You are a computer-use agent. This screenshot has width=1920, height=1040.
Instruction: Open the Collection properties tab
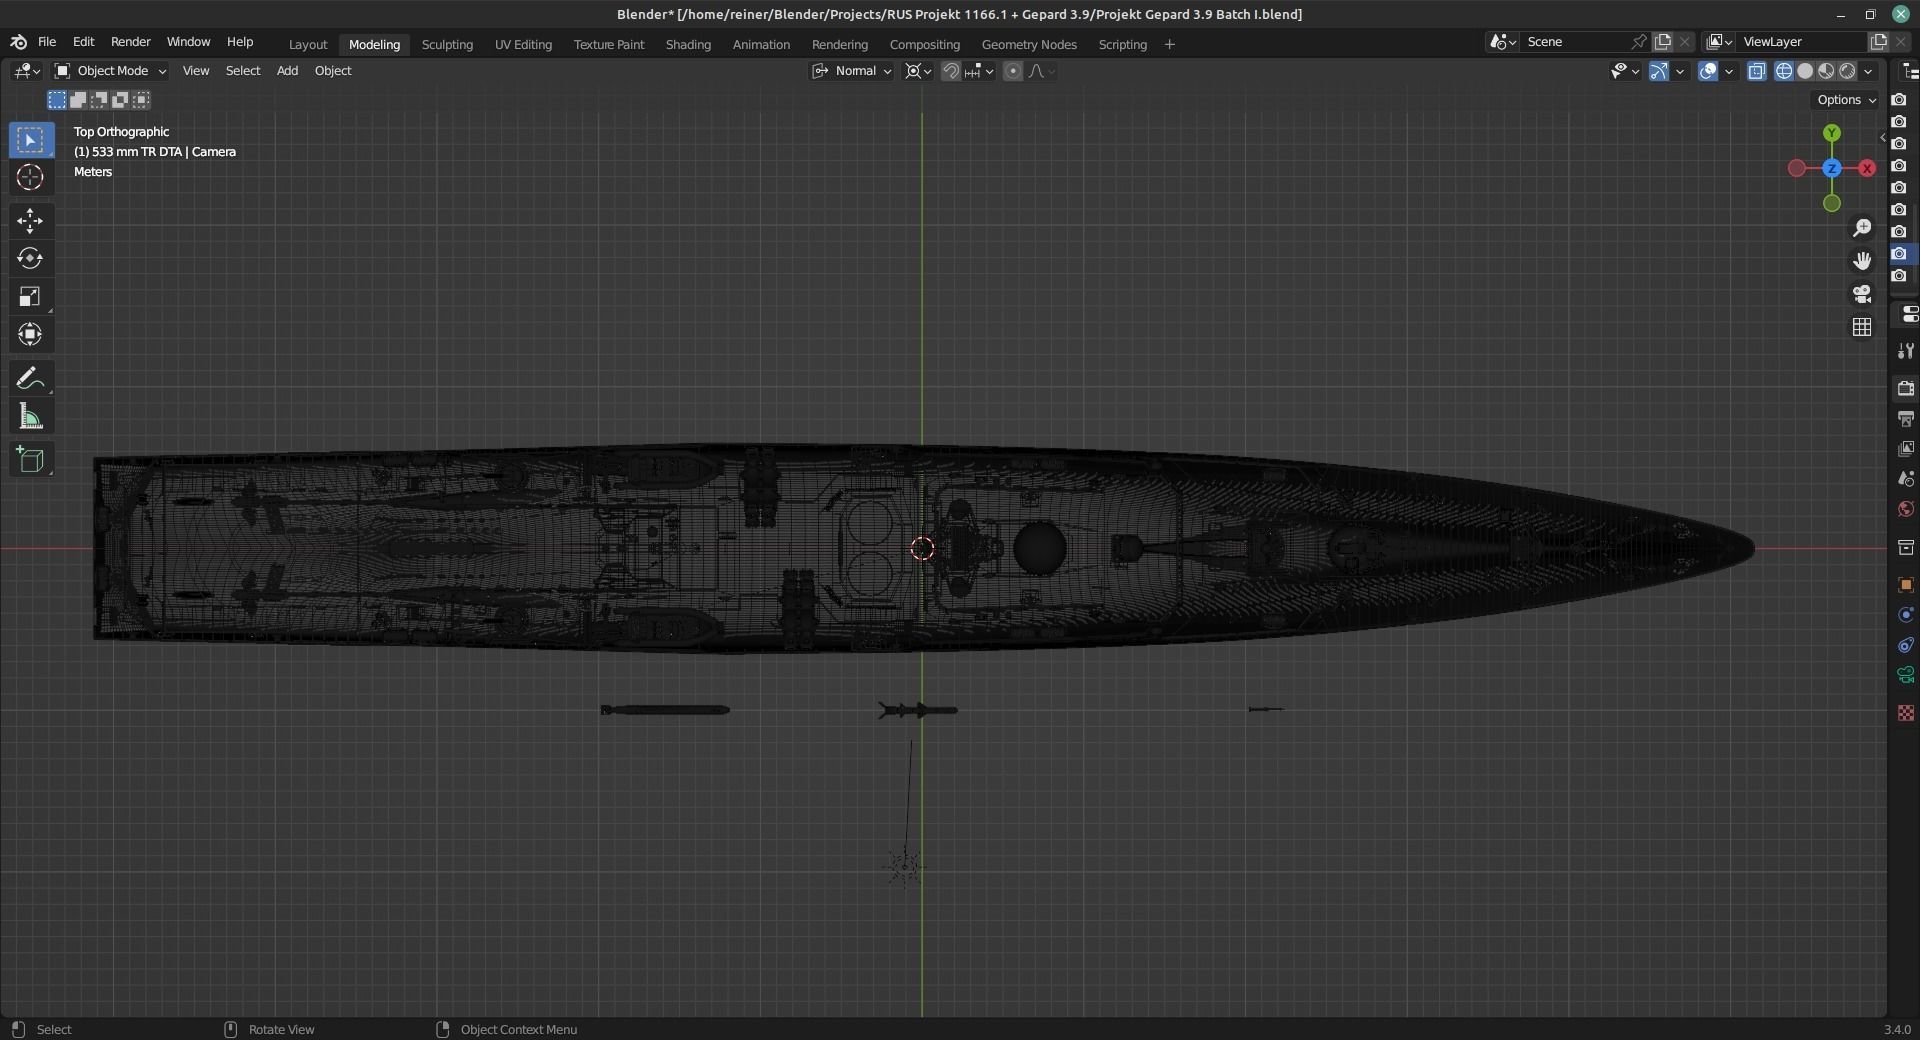(1905, 547)
